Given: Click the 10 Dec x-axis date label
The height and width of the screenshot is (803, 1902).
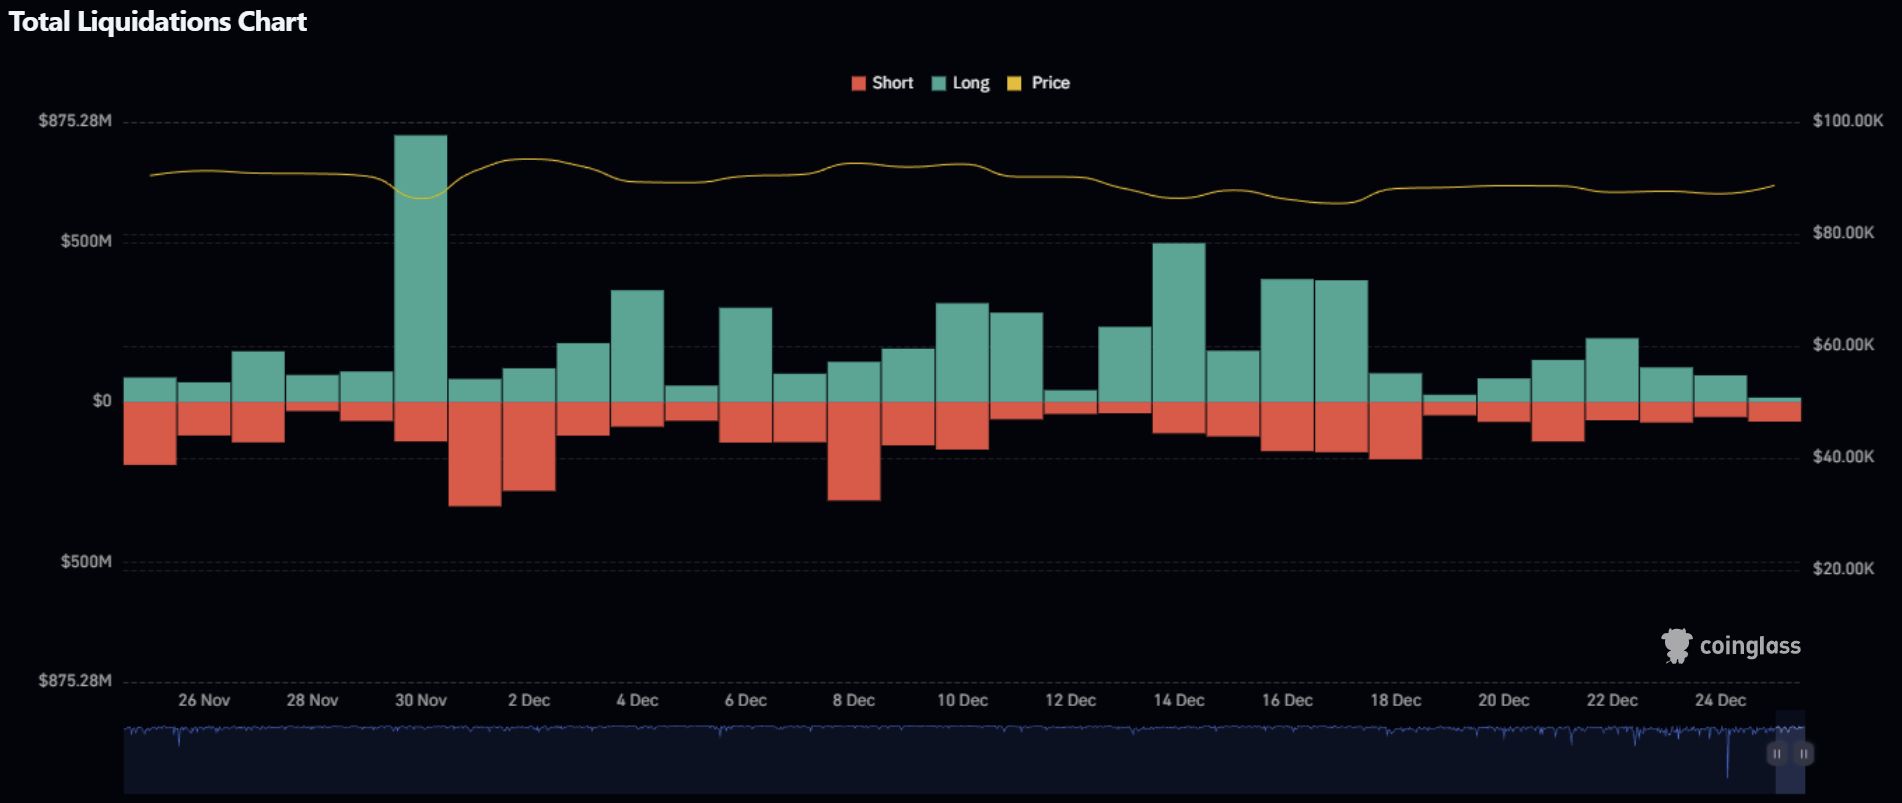Looking at the screenshot, I should [x=962, y=700].
